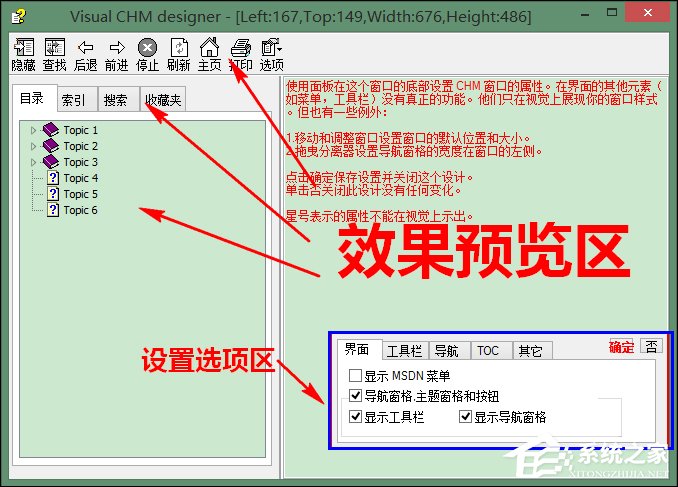The height and width of the screenshot is (487, 678).
Task: Select the Topic 4 label
Action: point(80,178)
